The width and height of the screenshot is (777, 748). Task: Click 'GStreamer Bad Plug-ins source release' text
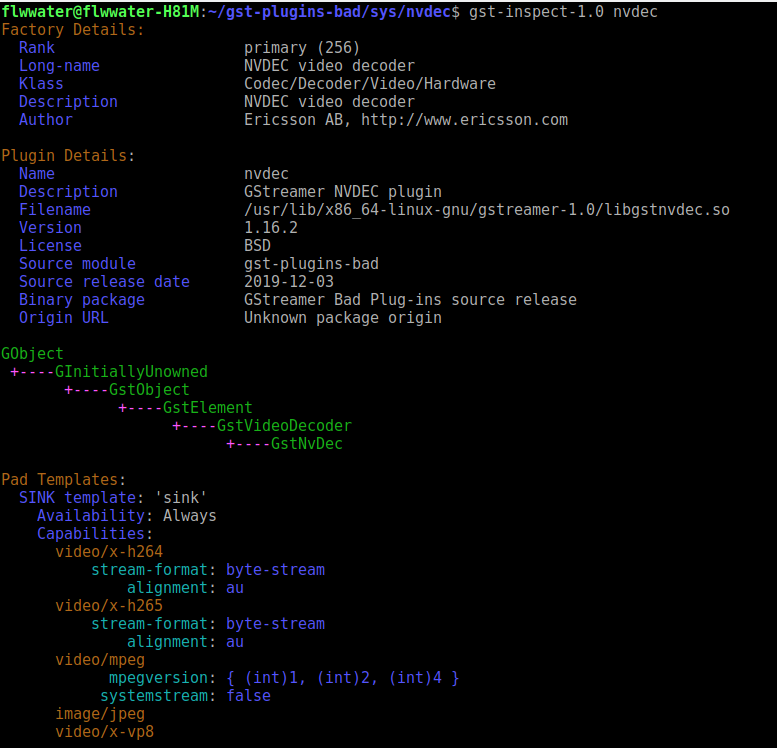coord(410,300)
